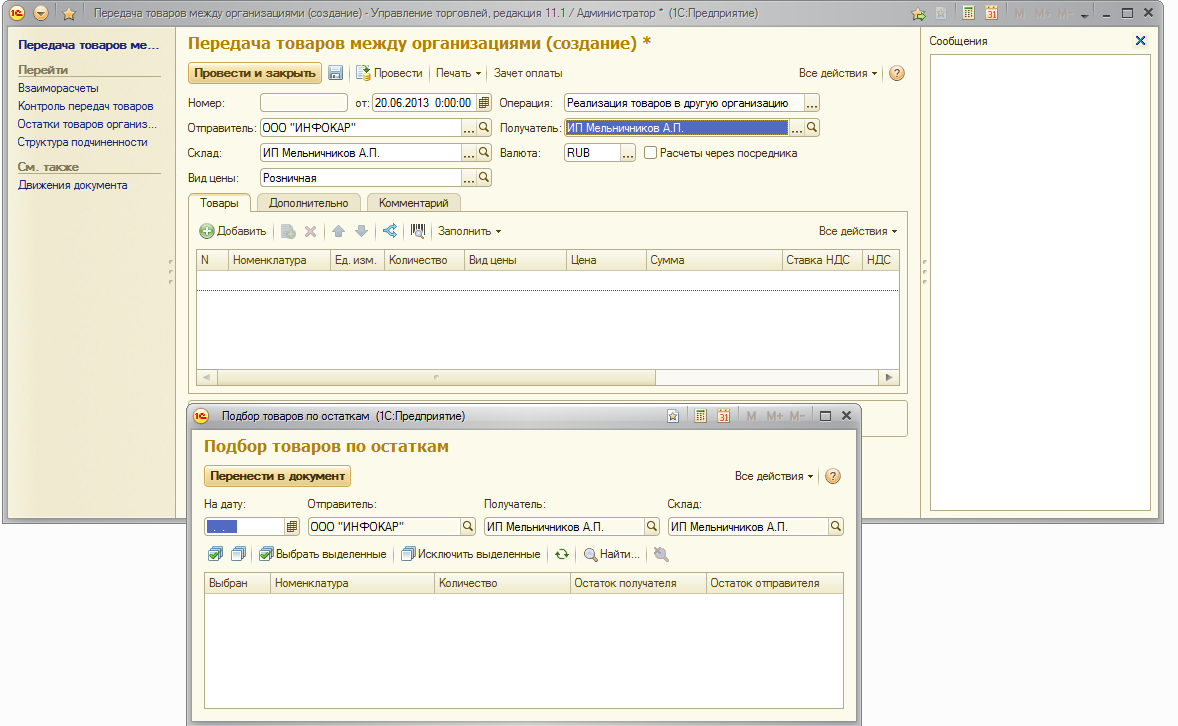Open calculator icon in Подбор window title bar
The image size is (1178, 726).
(700, 416)
